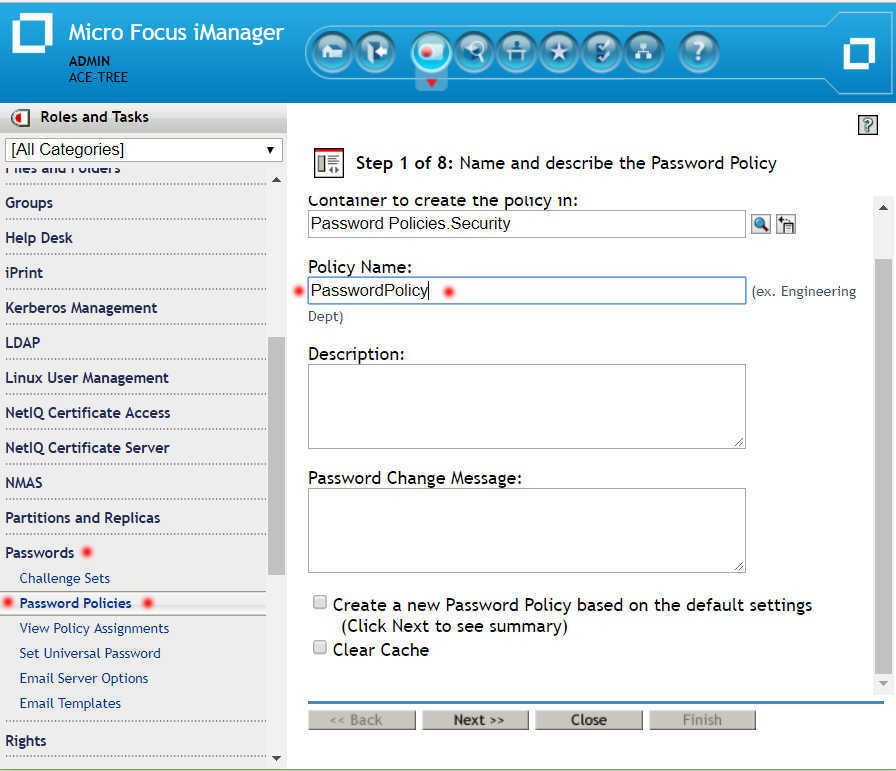This screenshot has height=771, width=896.
Task: Click the wizard panel scroll down arrow
Action: coord(883,683)
